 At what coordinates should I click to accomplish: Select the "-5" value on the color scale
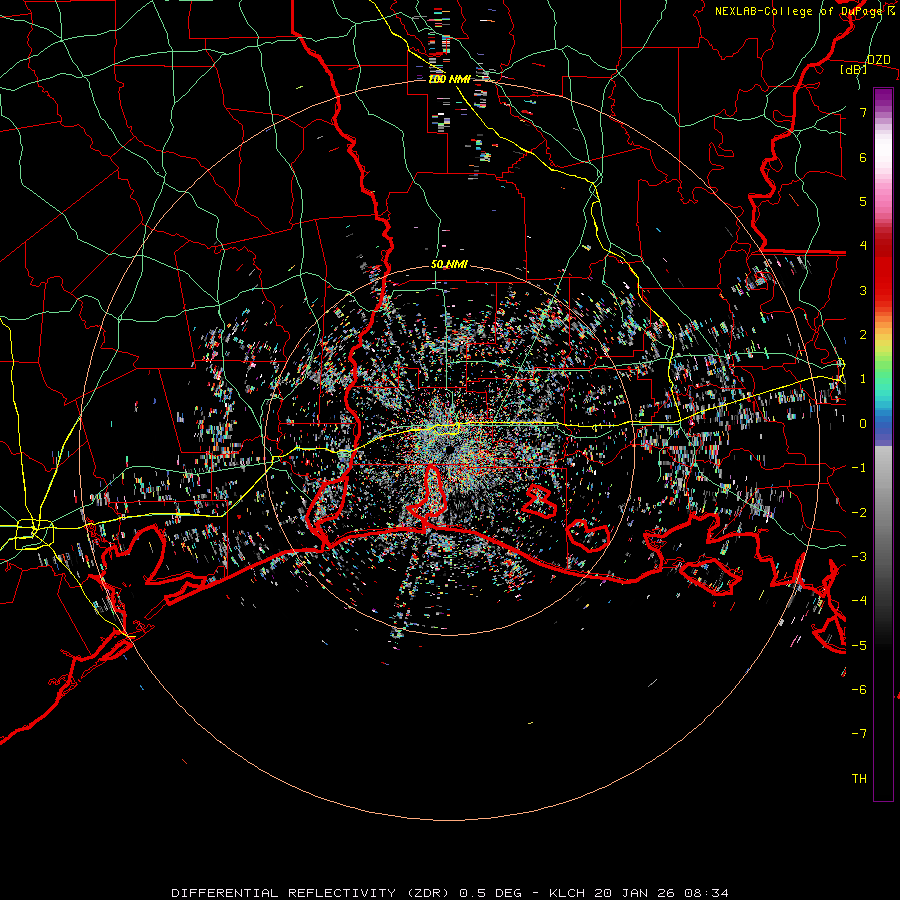tap(859, 646)
